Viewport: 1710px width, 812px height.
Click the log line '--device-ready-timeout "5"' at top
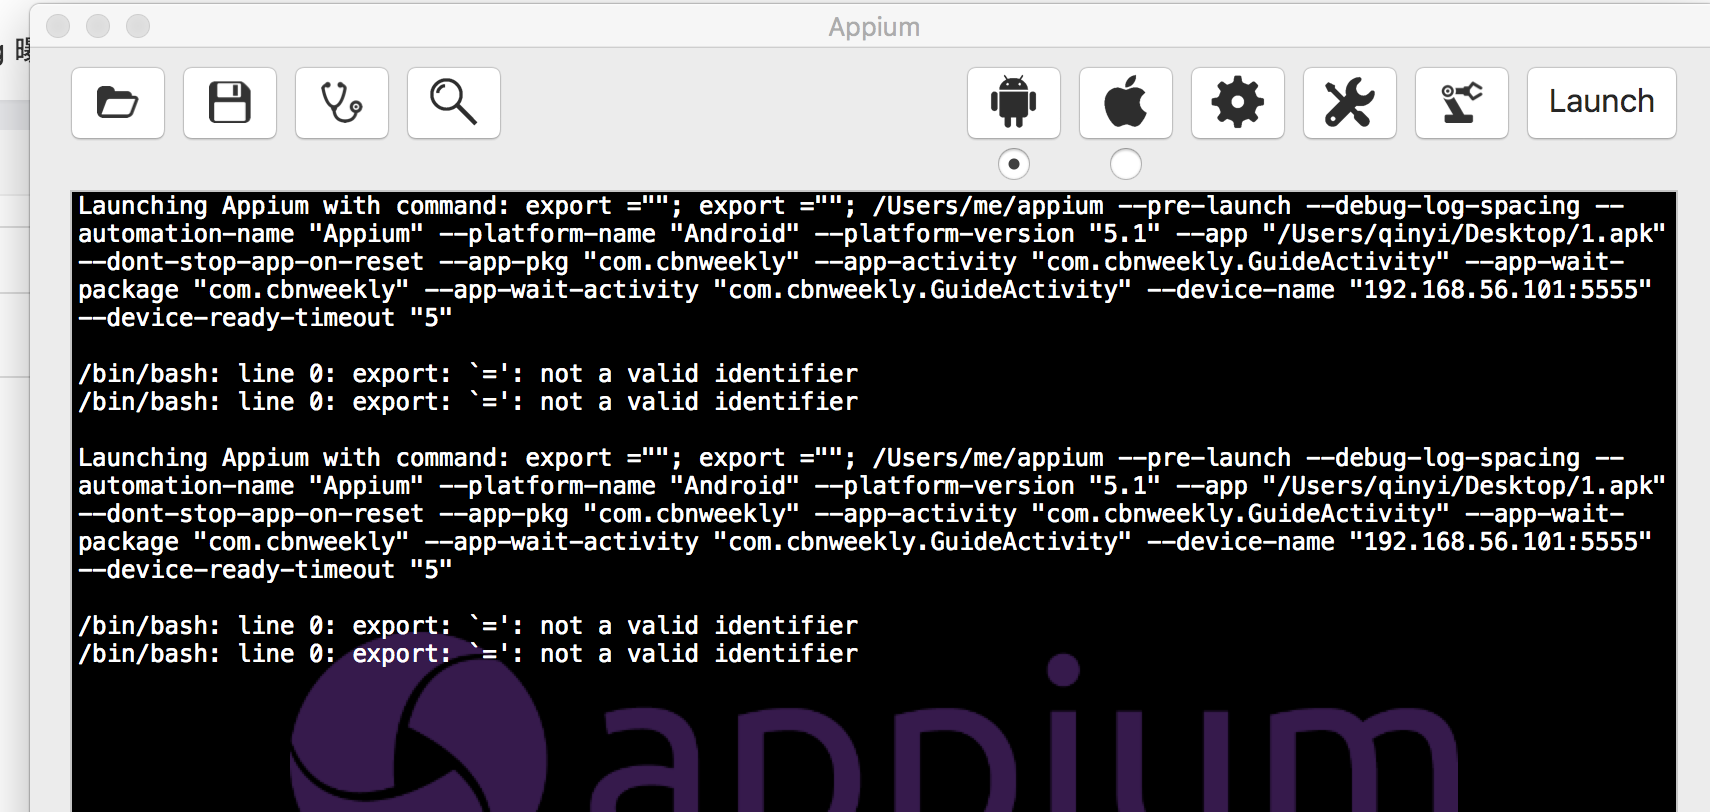pyautogui.click(x=265, y=318)
